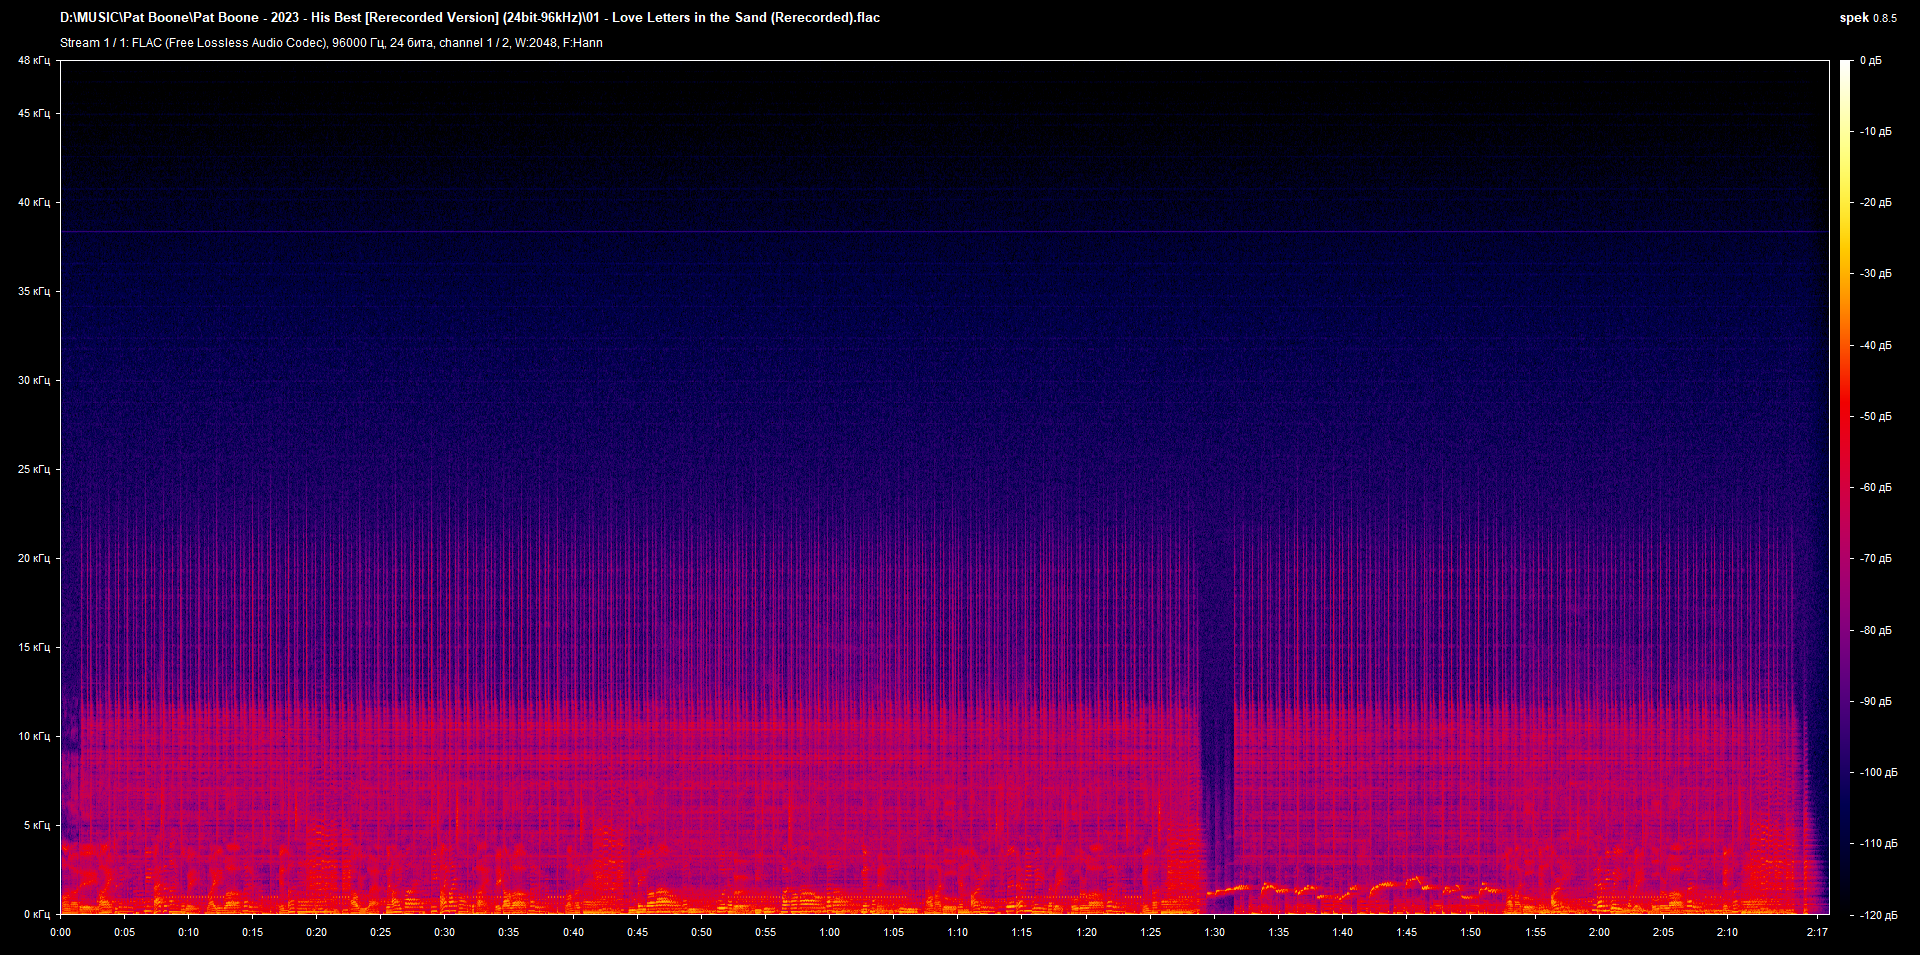Click the -120 дБ level scale label
The image size is (1920, 955).
[x=1878, y=916]
